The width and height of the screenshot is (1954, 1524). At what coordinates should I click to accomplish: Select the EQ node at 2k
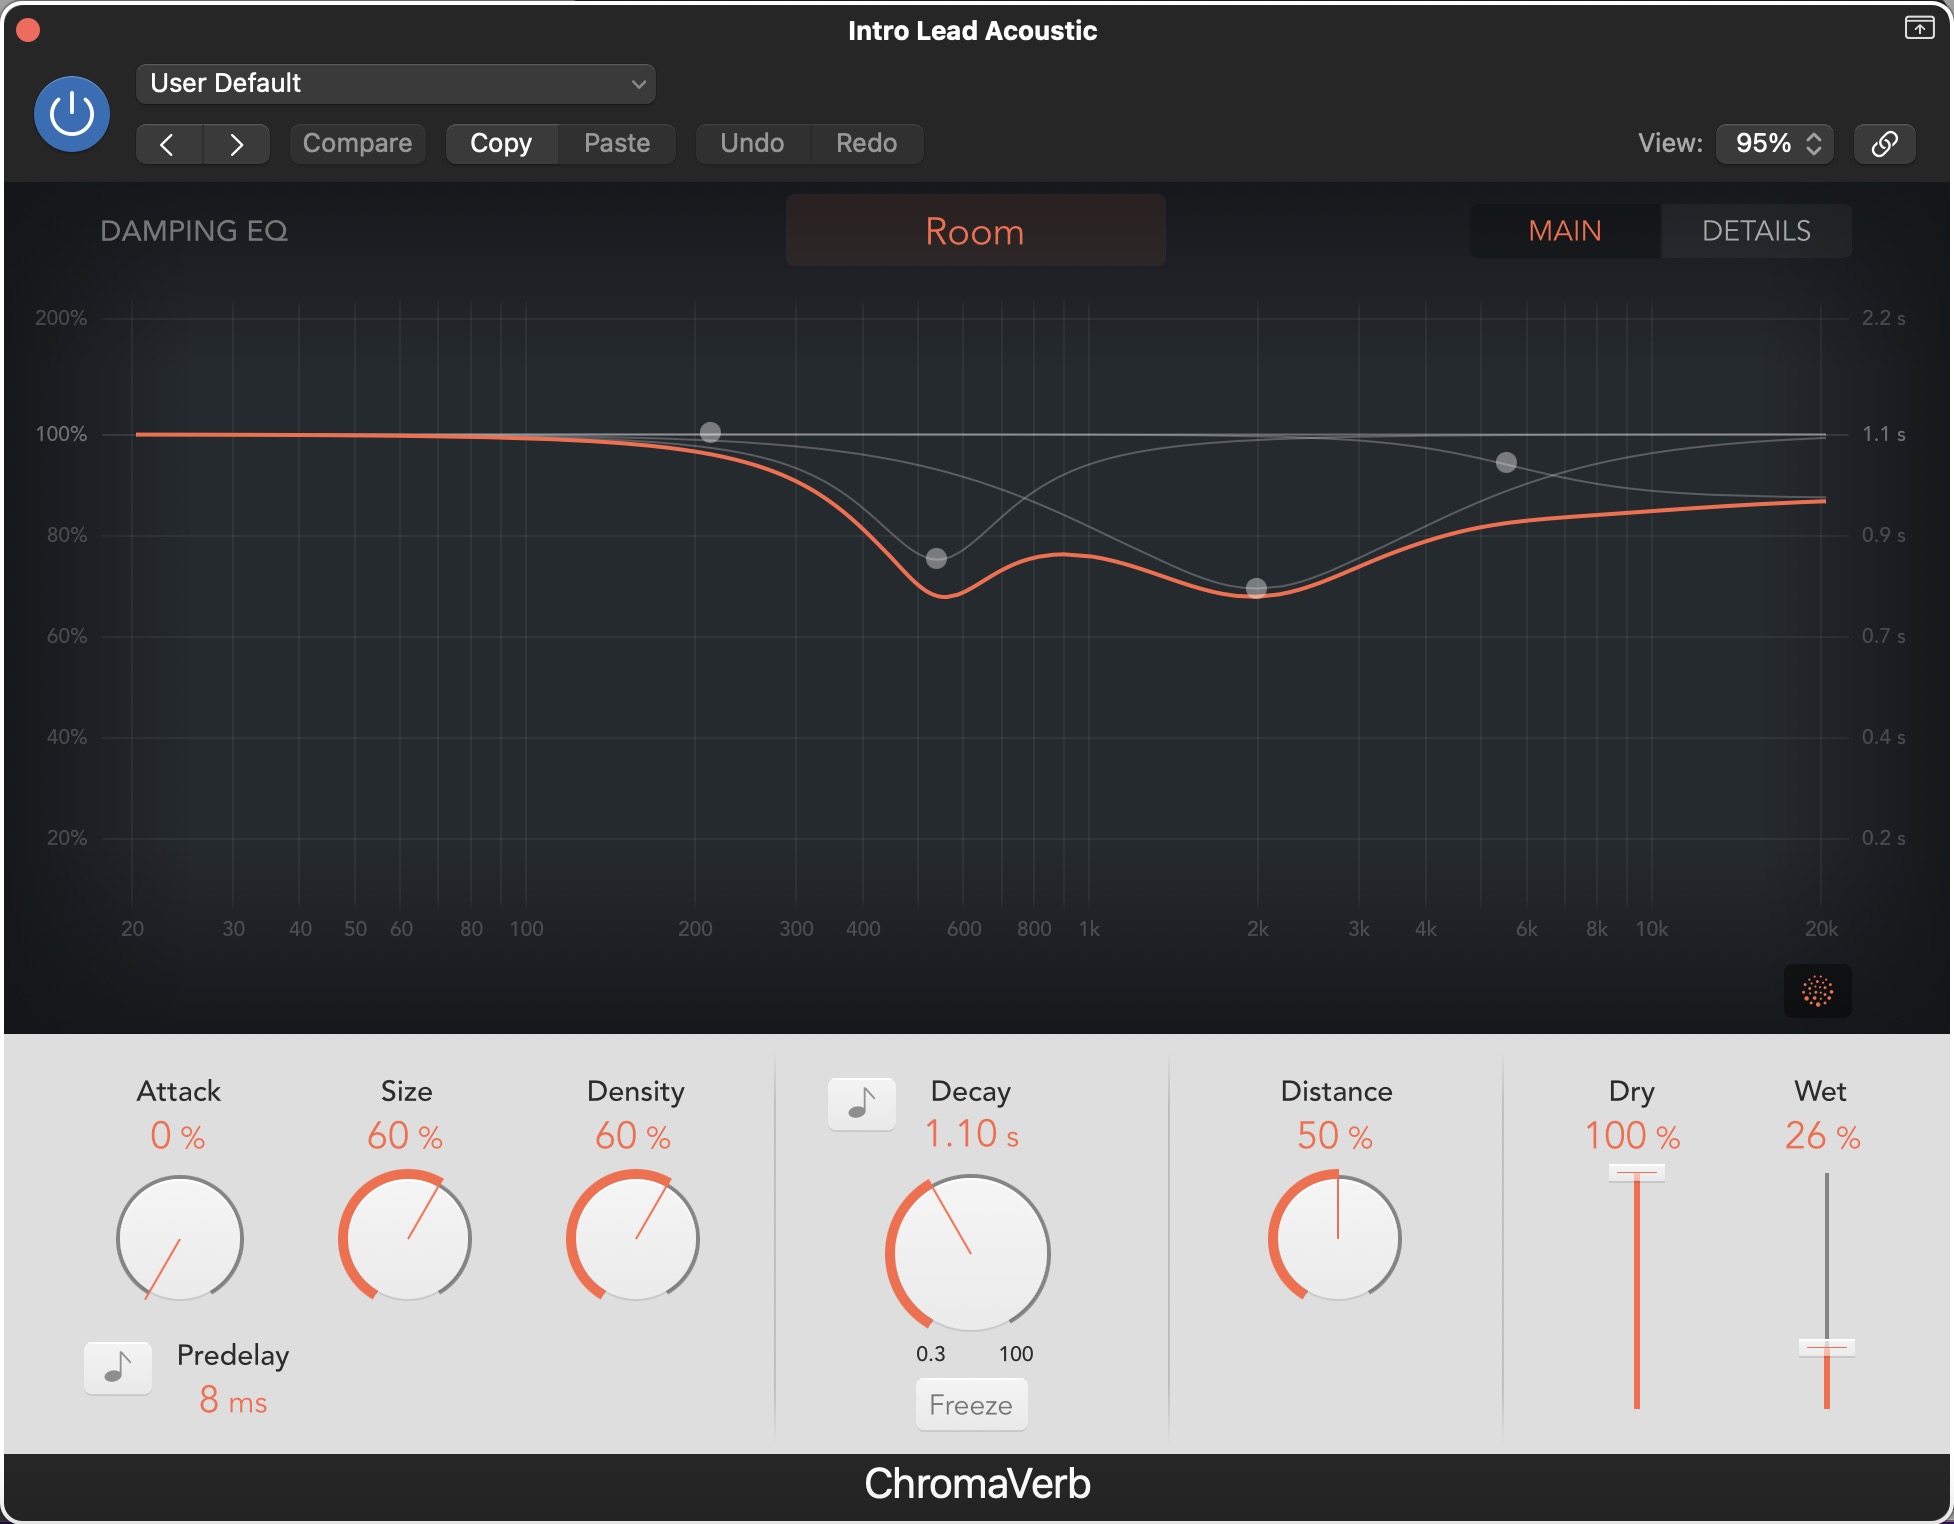click(x=1257, y=588)
